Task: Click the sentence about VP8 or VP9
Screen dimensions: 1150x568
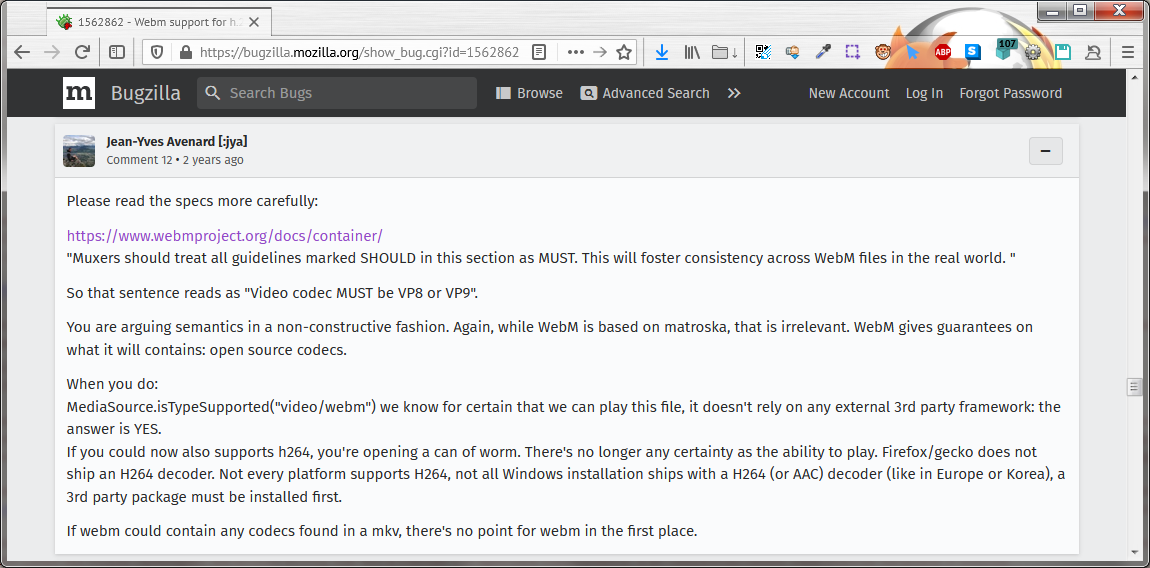Action: (x=273, y=293)
